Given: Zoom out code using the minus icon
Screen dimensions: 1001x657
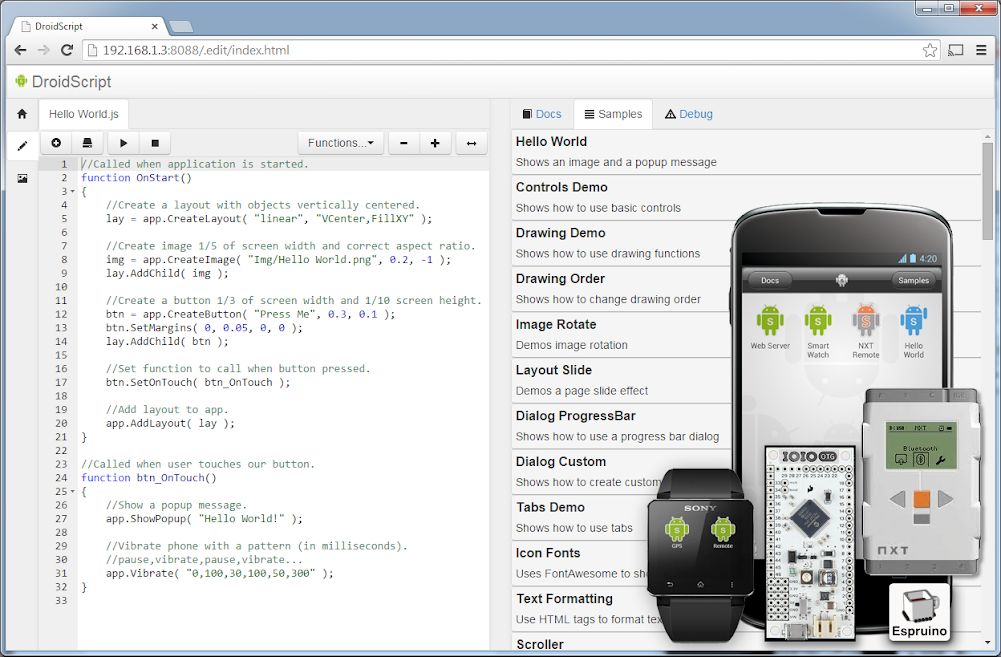Looking at the screenshot, I should coord(403,142).
